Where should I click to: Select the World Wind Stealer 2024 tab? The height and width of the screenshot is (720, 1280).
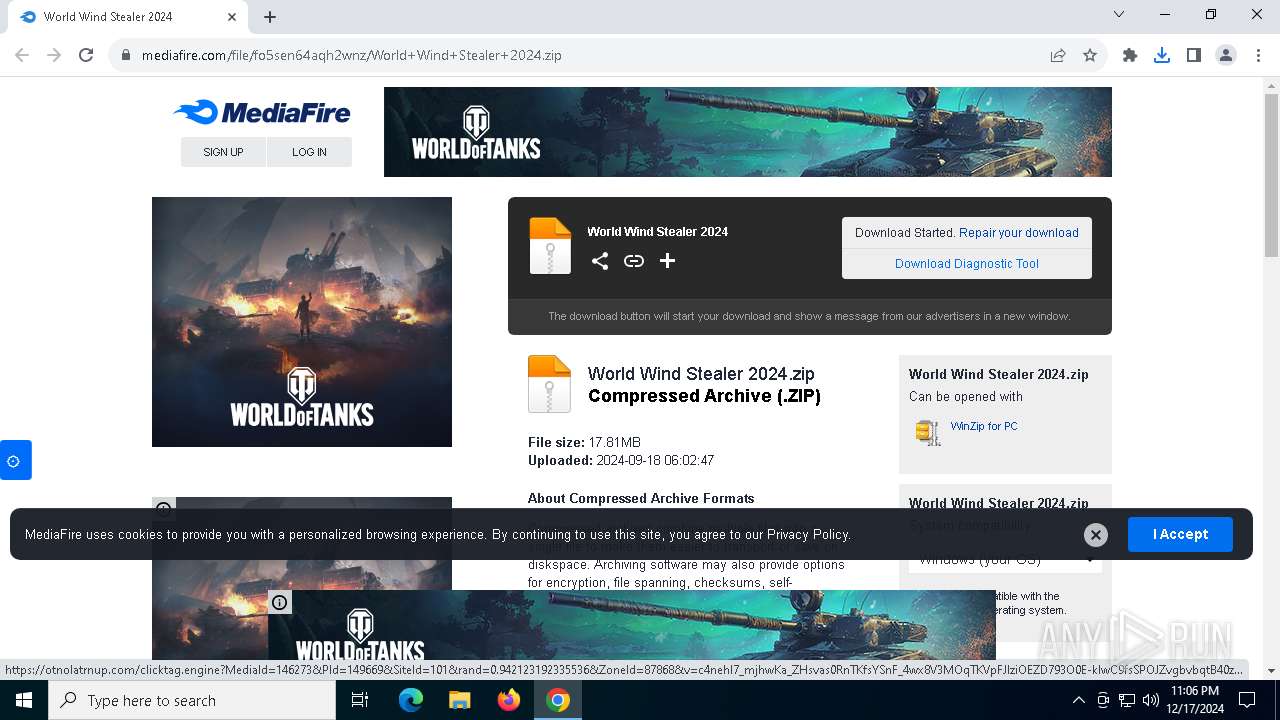[128, 17]
